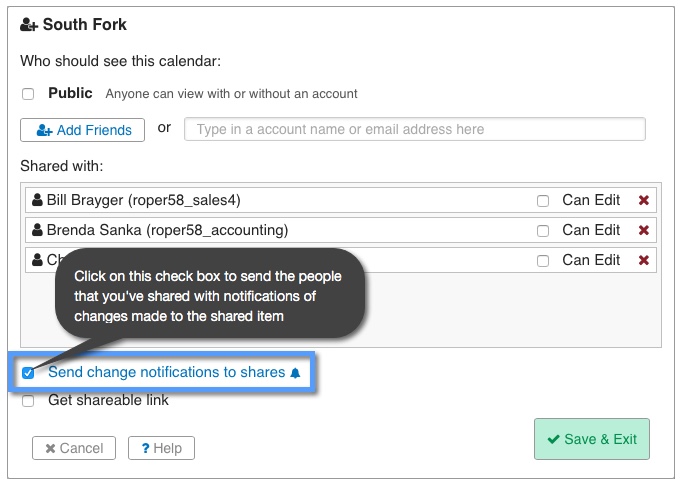Toggle Can Edit for Bill Brayger

tap(543, 201)
